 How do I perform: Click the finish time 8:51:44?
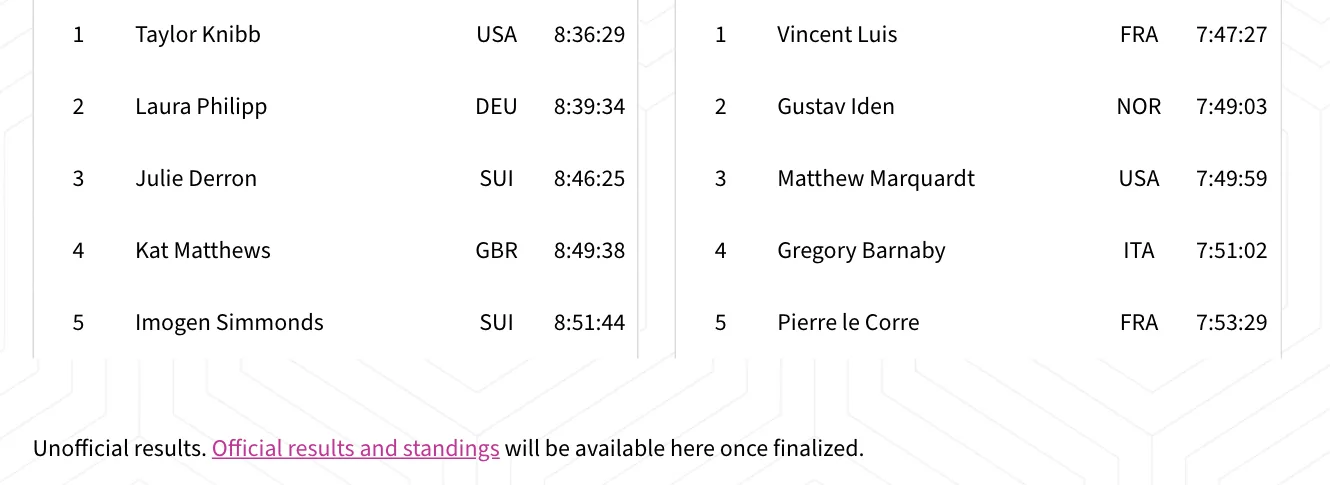[589, 322]
